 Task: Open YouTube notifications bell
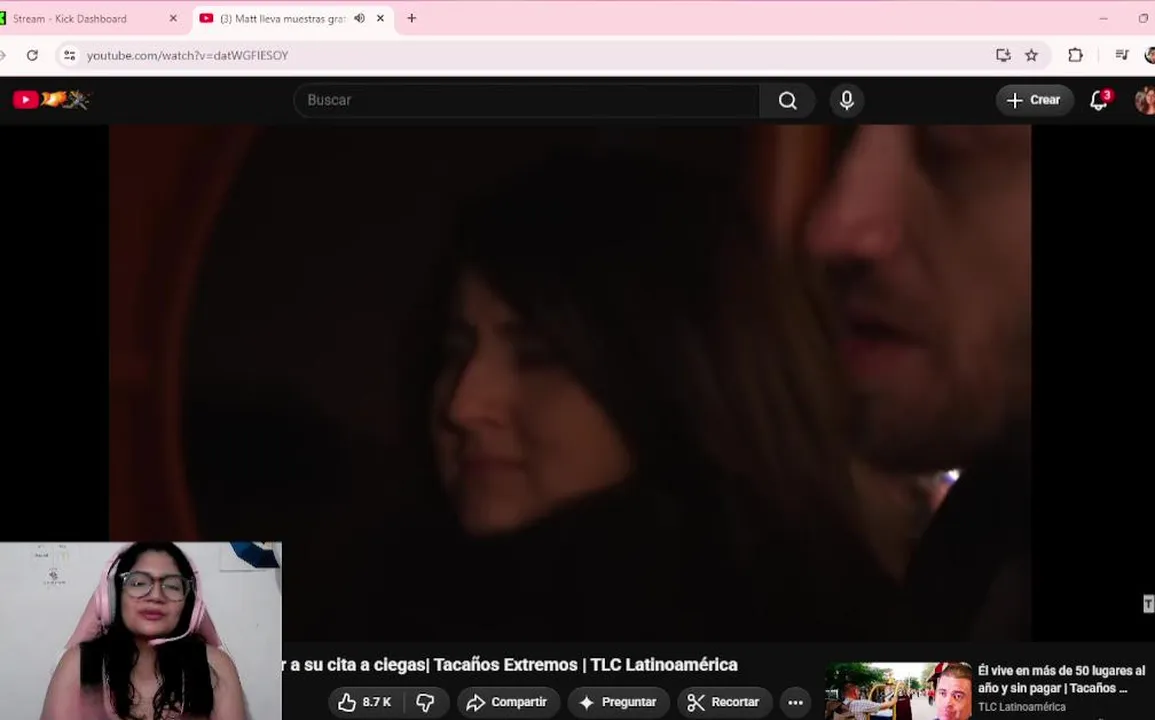pyautogui.click(x=1100, y=100)
